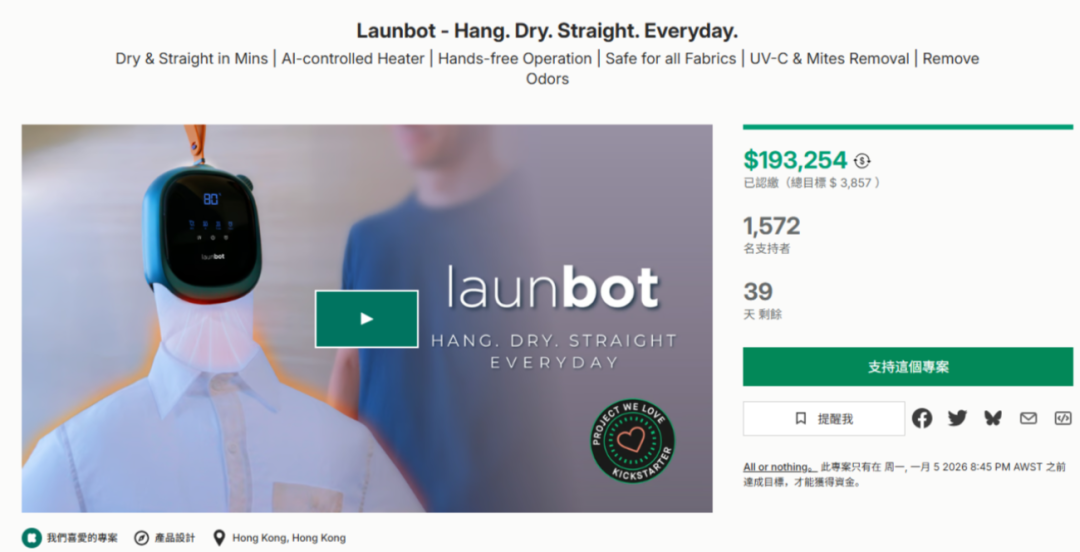The image size is (1080, 552).
Task: Click the green Kickstarter 'Projects We Love' icon
Action: pos(32,538)
